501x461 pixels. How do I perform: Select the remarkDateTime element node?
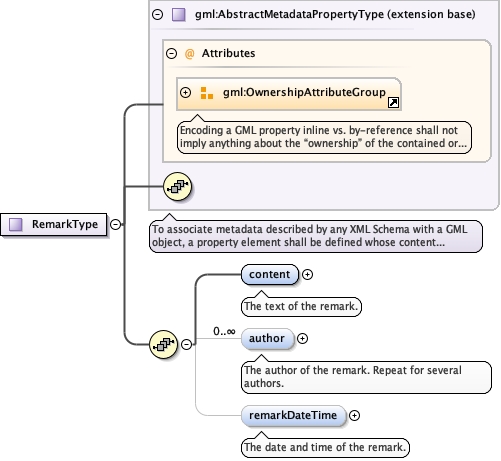tap(293, 415)
